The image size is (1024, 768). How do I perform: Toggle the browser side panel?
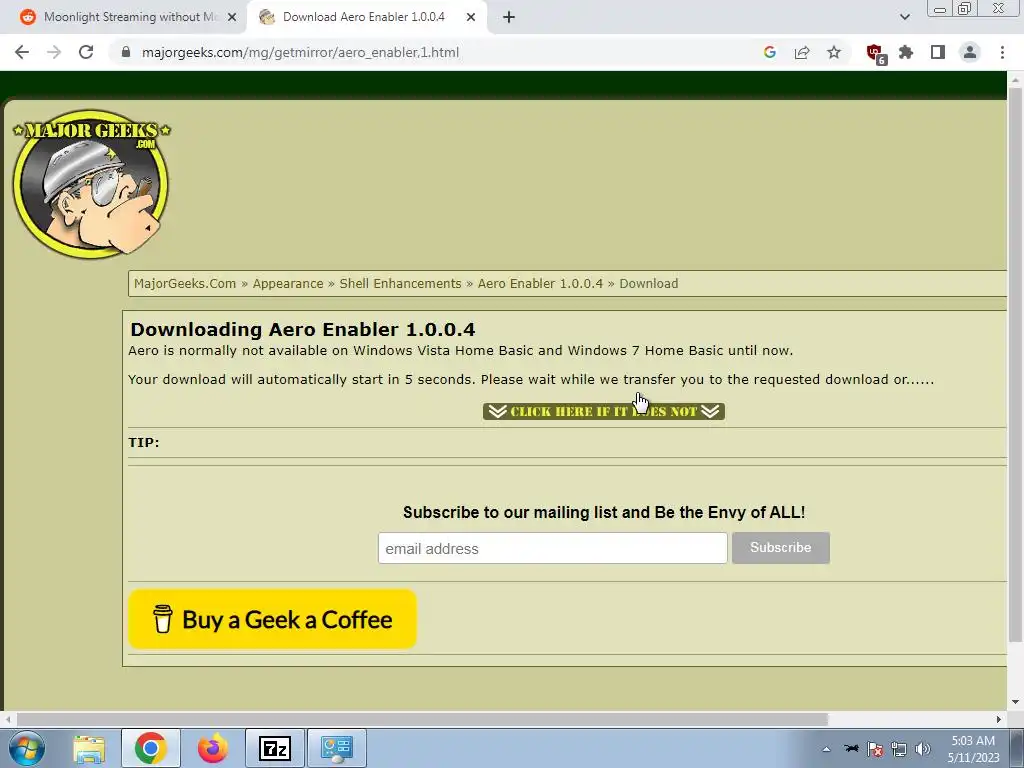[x=938, y=52]
